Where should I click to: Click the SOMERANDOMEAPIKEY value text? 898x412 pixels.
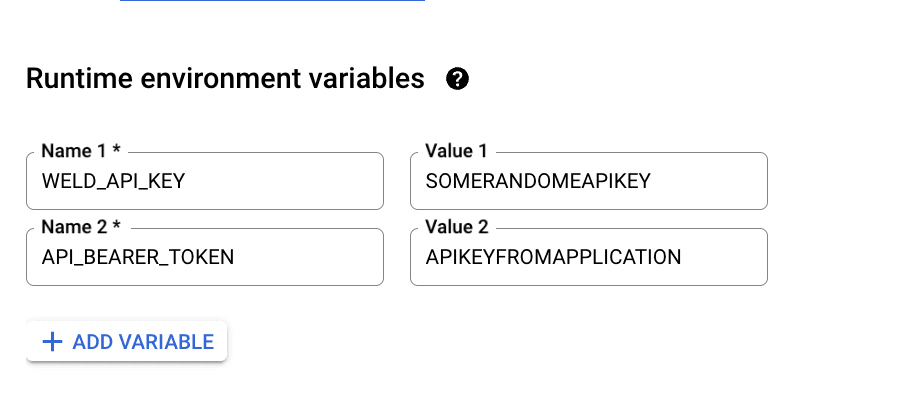pos(538,181)
